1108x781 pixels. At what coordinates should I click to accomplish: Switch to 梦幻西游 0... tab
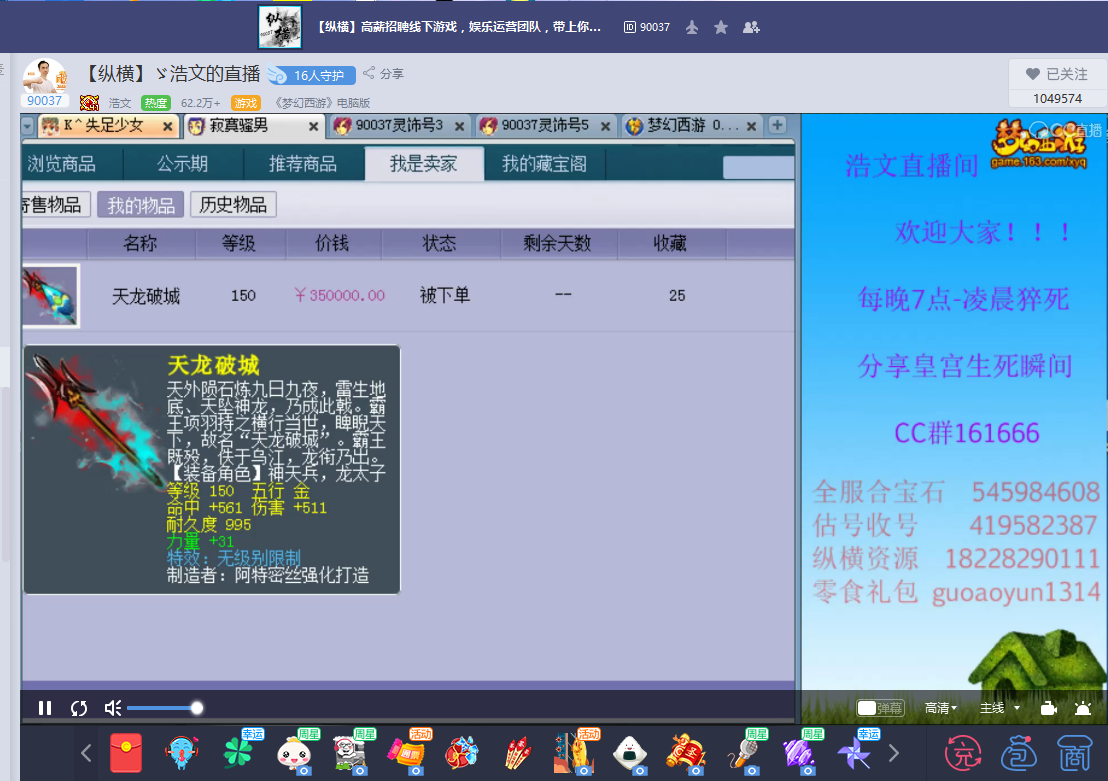point(691,126)
